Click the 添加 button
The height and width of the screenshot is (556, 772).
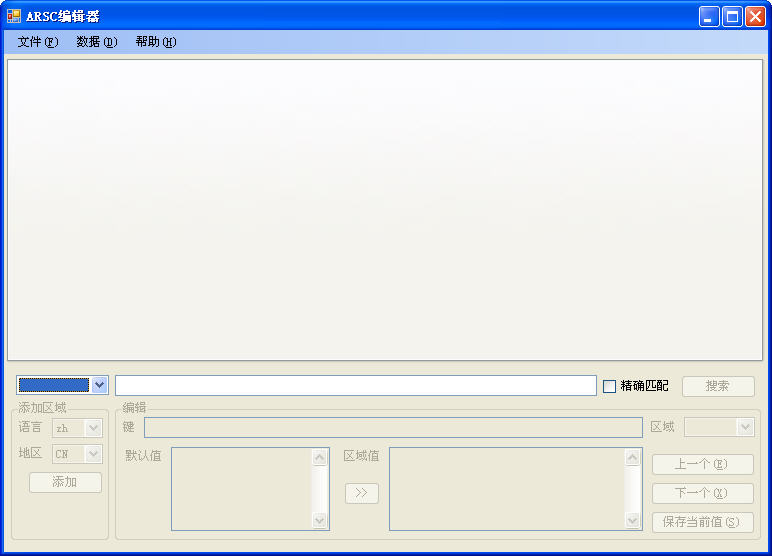pyautogui.click(x=65, y=482)
